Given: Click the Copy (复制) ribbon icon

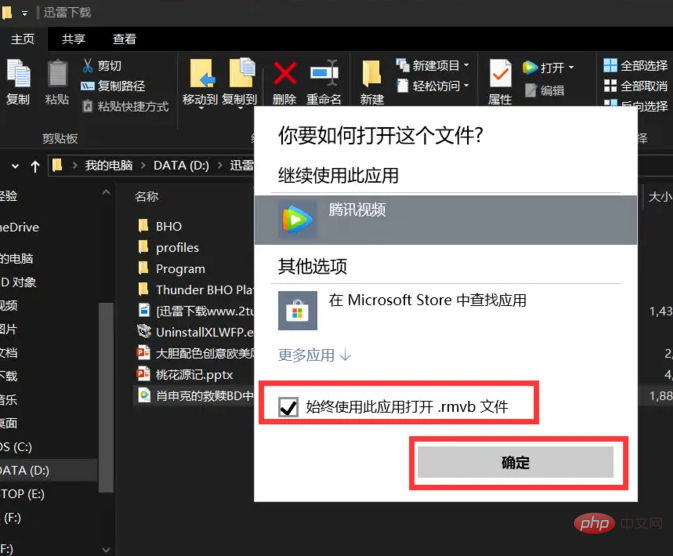Looking at the screenshot, I should [18, 73].
